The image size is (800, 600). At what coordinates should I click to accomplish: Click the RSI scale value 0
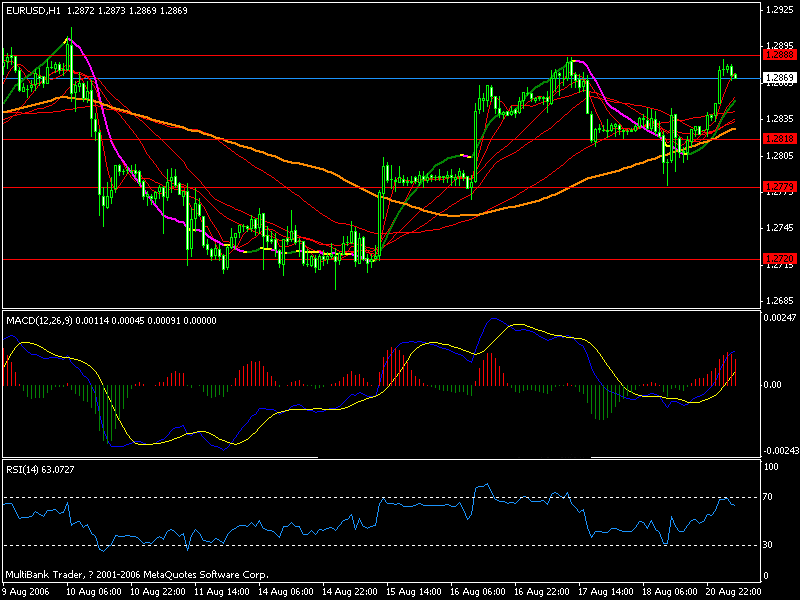pos(765,576)
